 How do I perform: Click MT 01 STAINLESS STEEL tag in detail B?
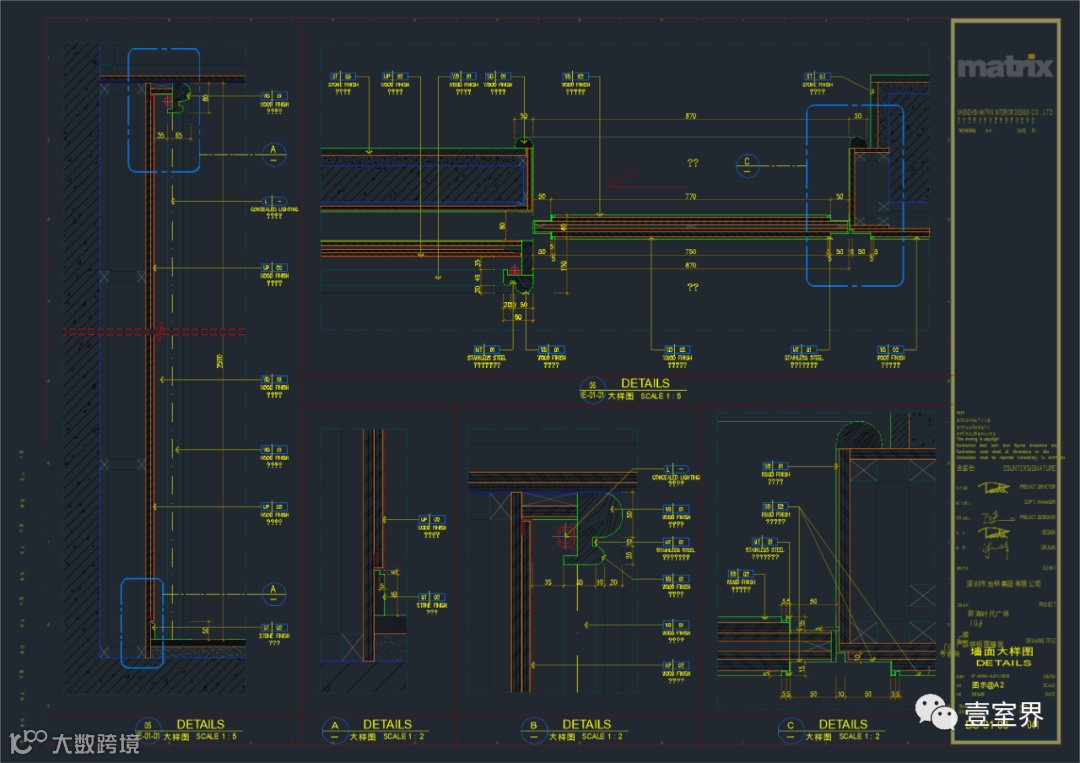[x=675, y=550]
